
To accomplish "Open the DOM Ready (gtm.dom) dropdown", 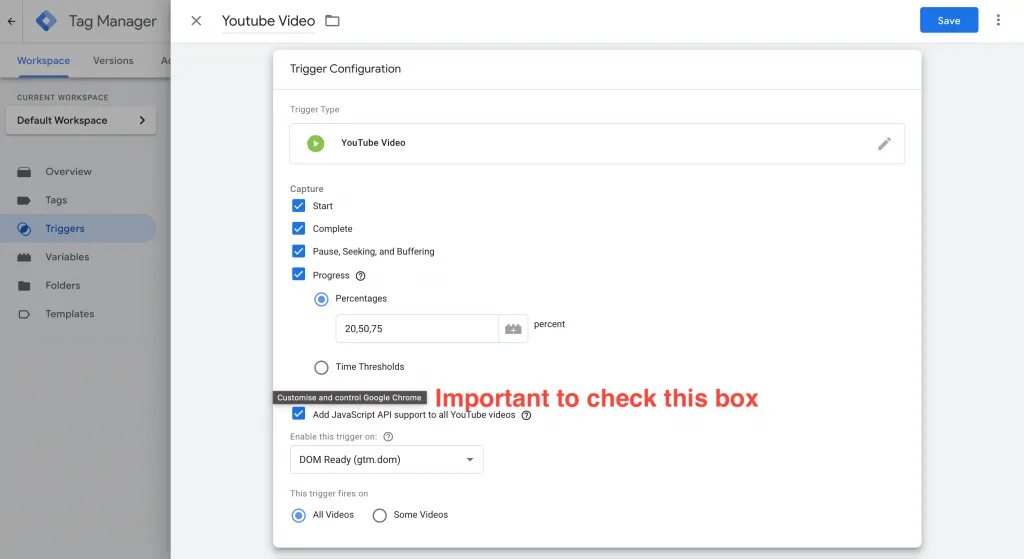I will [387, 460].
